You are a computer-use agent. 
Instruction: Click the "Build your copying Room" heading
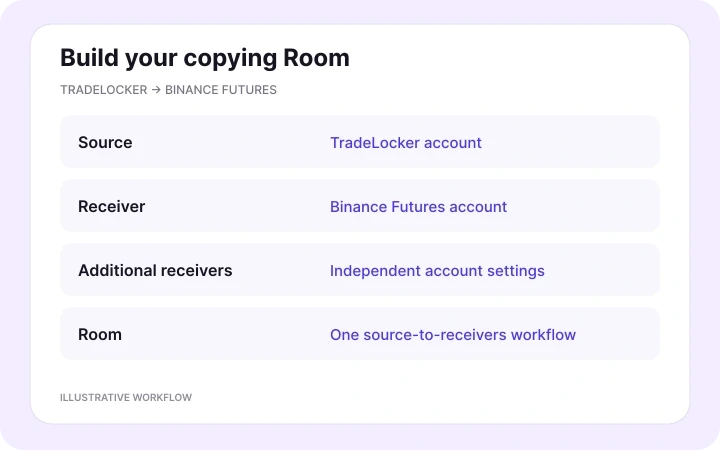(205, 59)
